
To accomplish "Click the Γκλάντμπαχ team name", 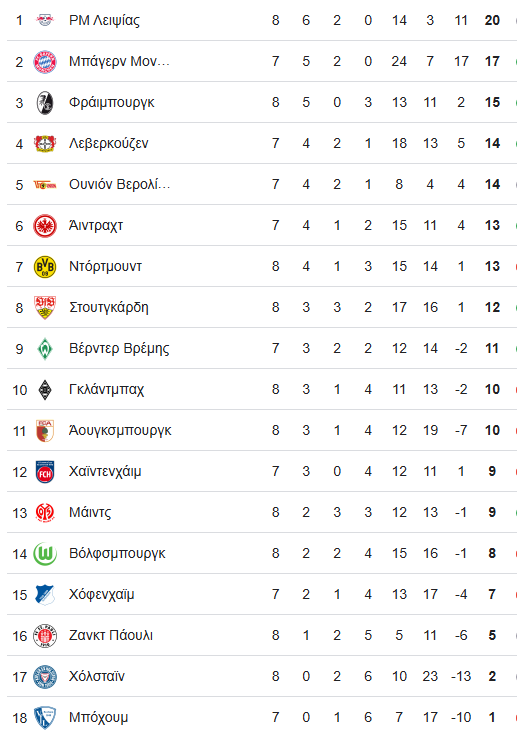I will (x=106, y=390).
